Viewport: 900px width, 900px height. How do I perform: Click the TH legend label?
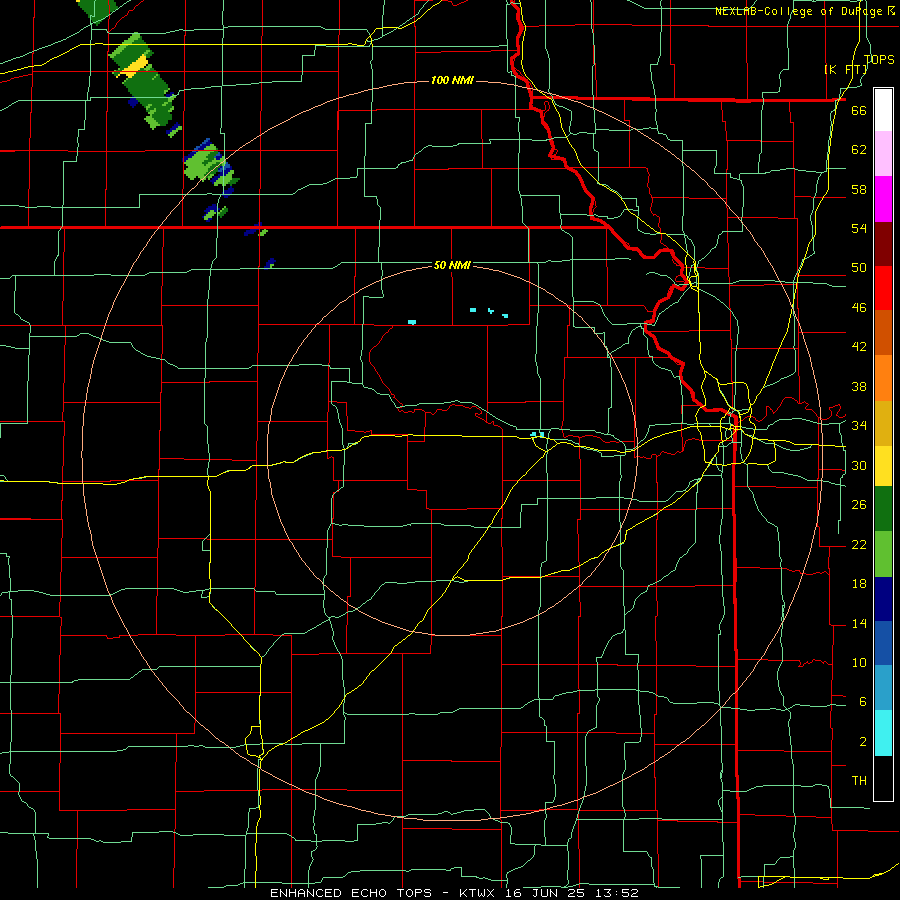tap(859, 781)
